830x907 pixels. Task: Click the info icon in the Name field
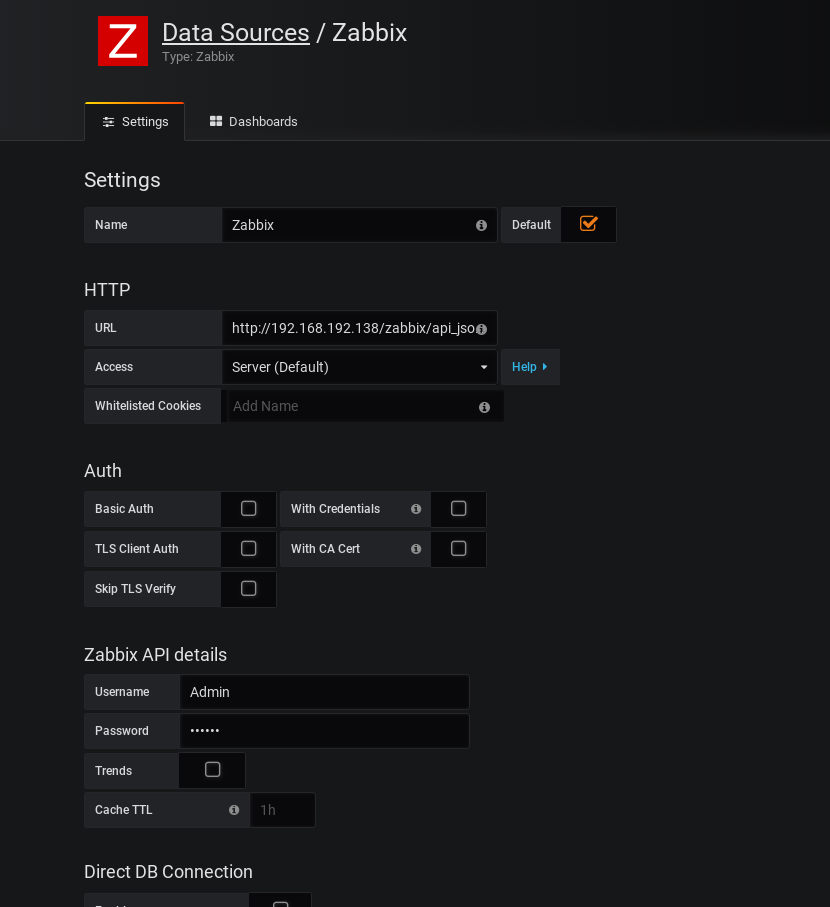[481, 226]
